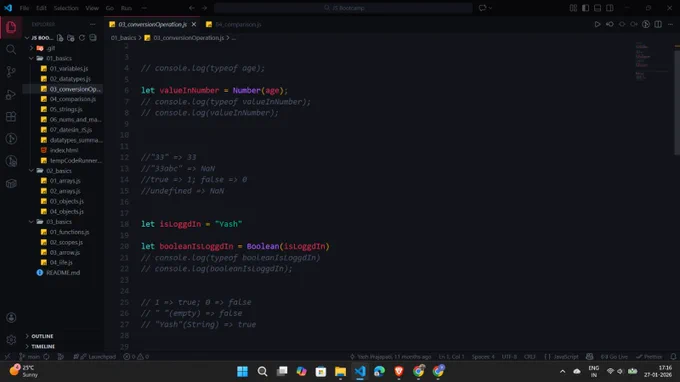Open Explorer views ellipsis menu
Viewport: 680px width, 382px height.
tap(92, 24)
